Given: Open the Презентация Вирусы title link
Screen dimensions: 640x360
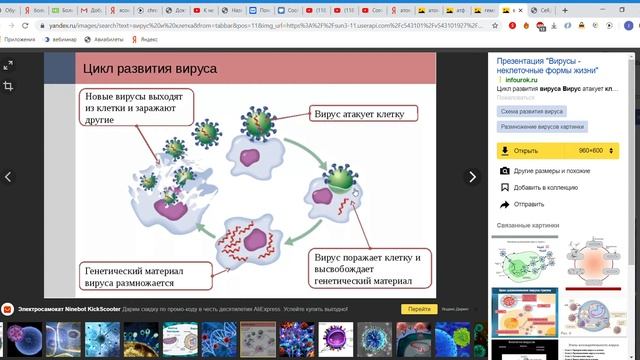Looking at the screenshot, I should pyautogui.click(x=547, y=65).
